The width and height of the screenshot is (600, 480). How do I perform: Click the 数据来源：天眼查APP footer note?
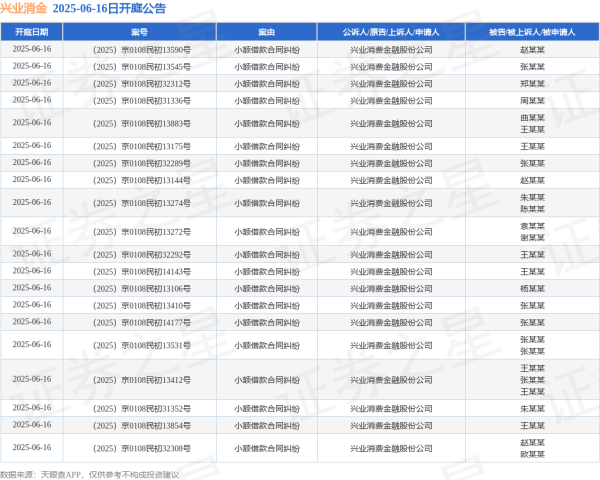[x=90, y=475]
